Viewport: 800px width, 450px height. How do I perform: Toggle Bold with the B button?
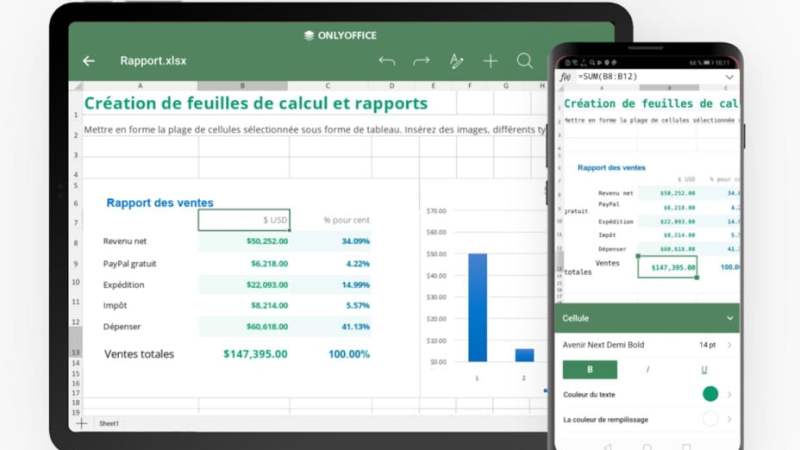click(x=590, y=369)
